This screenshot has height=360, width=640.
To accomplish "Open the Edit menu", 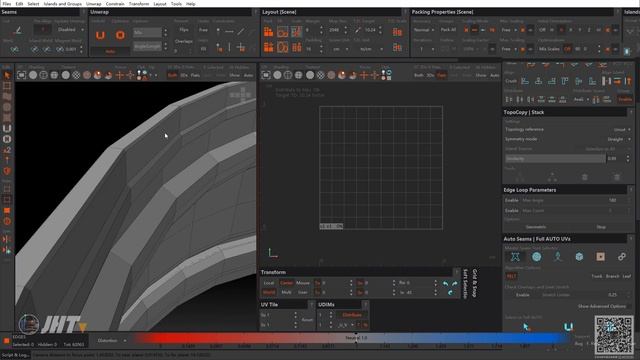I will point(19,4).
